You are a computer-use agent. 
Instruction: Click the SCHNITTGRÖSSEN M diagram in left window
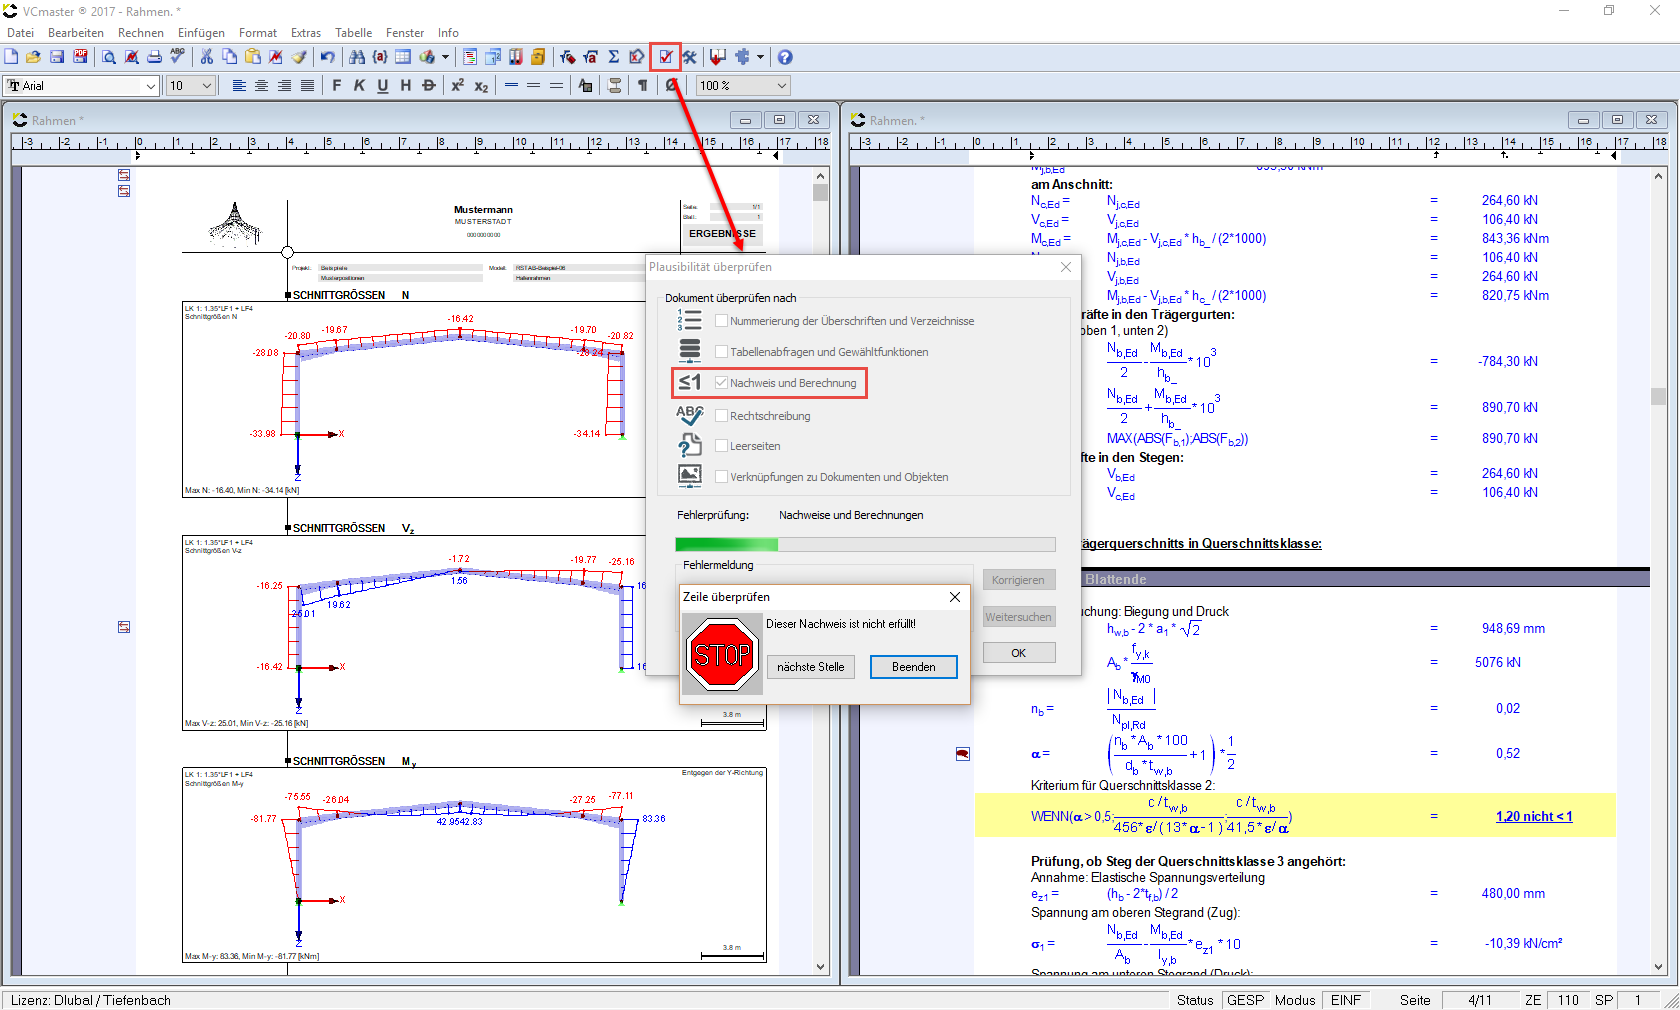[475, 864]
